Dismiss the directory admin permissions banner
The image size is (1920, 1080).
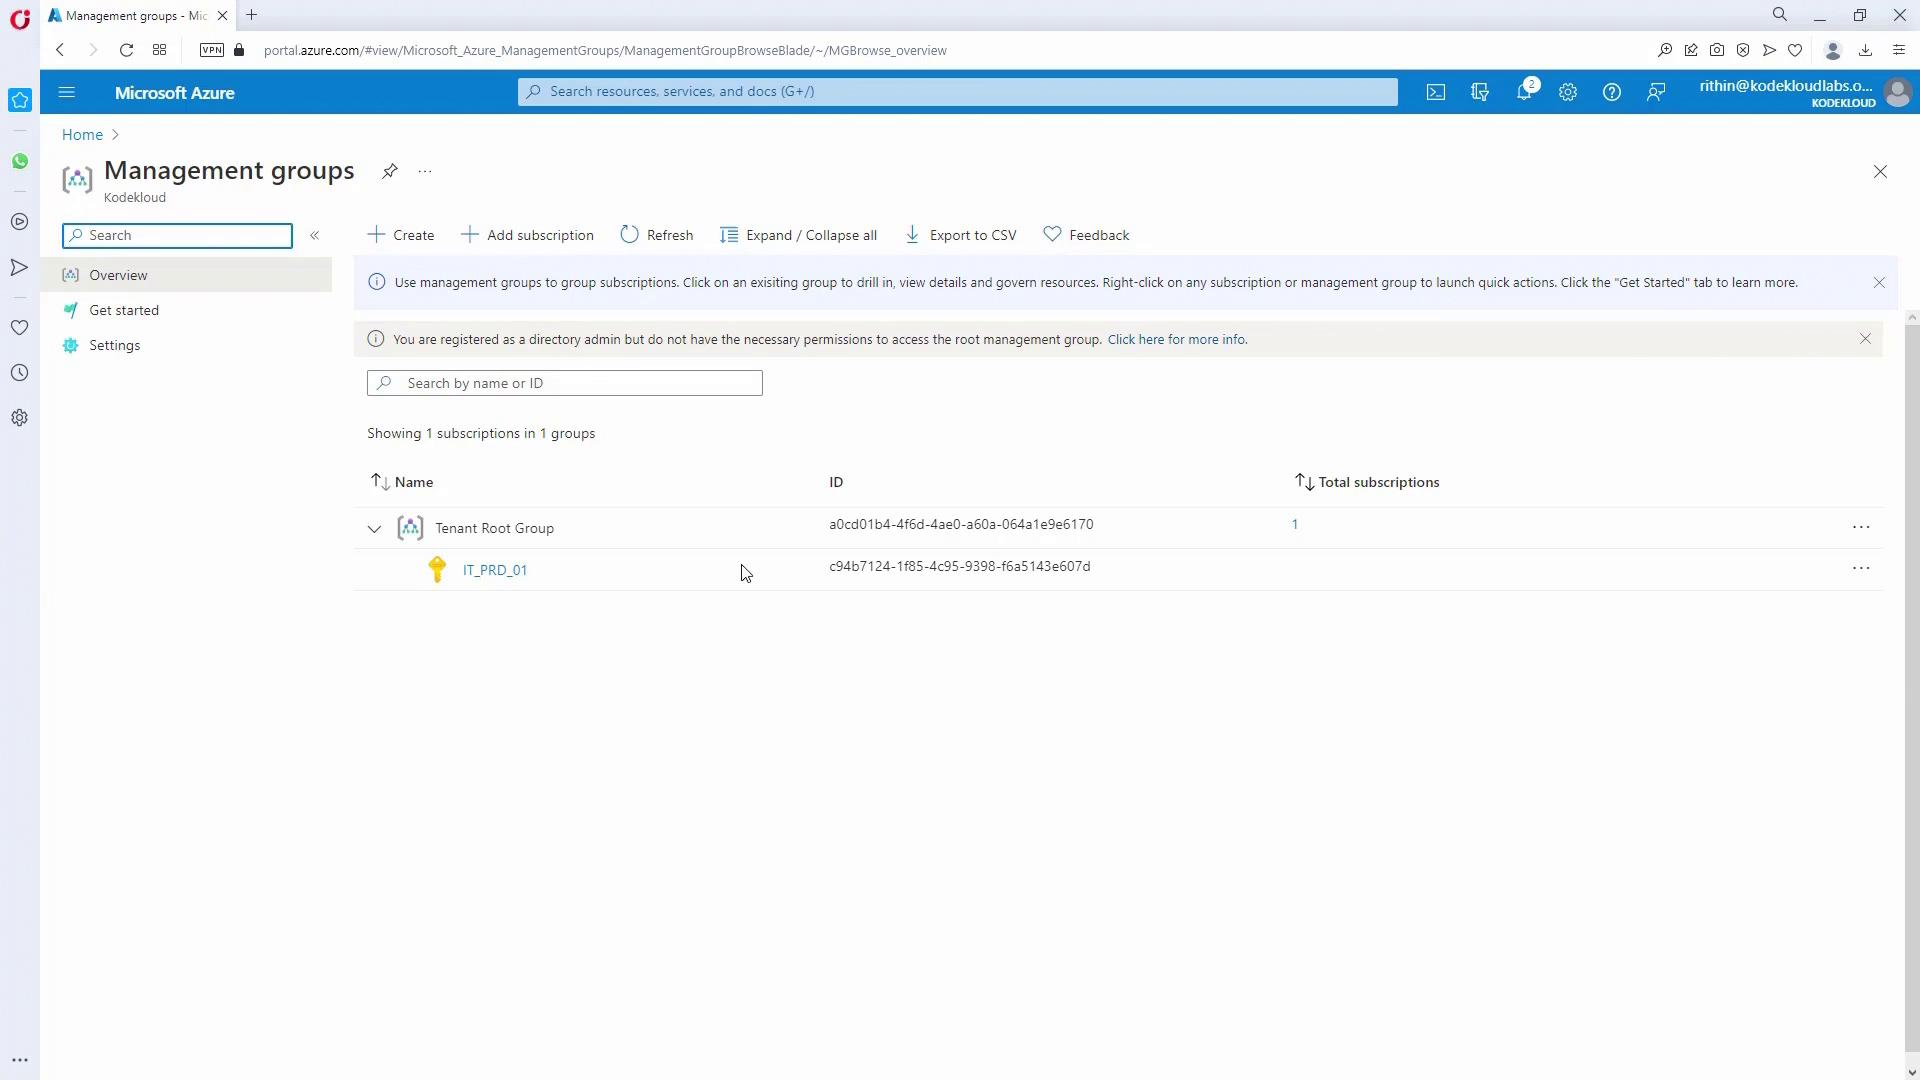1865,339
